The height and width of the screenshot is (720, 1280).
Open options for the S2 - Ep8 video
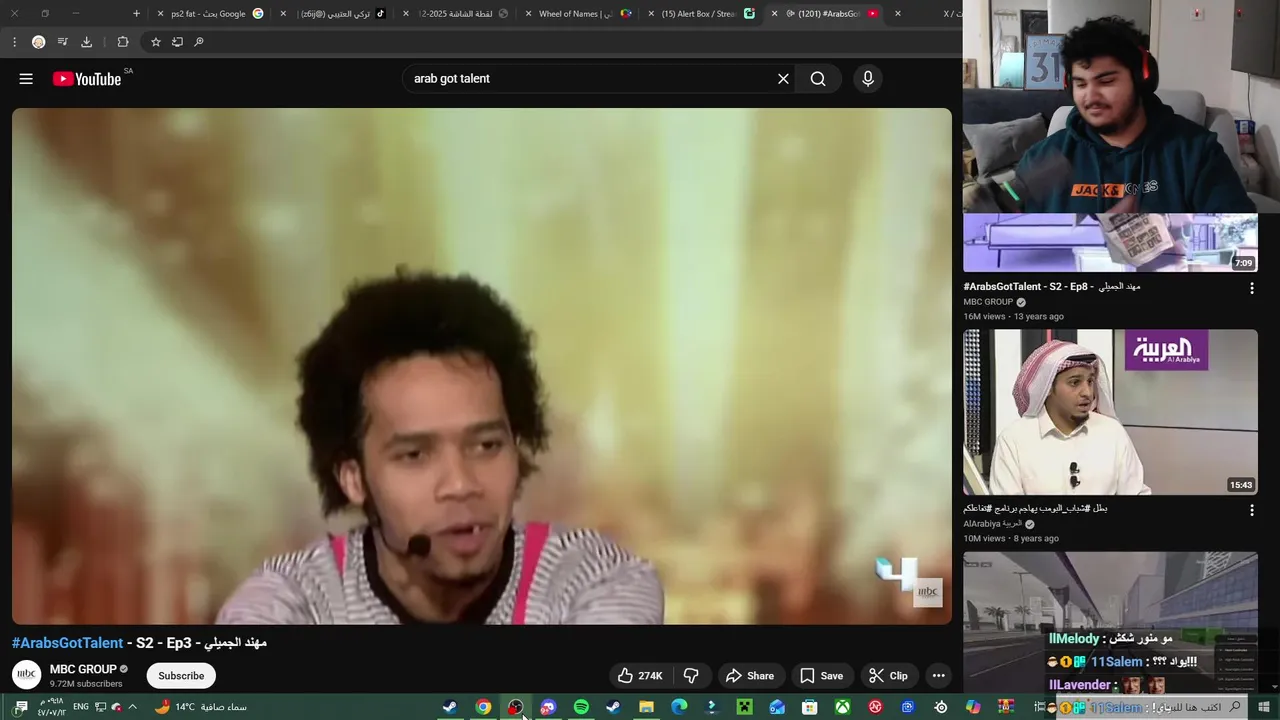click(x=1251, y=288)
